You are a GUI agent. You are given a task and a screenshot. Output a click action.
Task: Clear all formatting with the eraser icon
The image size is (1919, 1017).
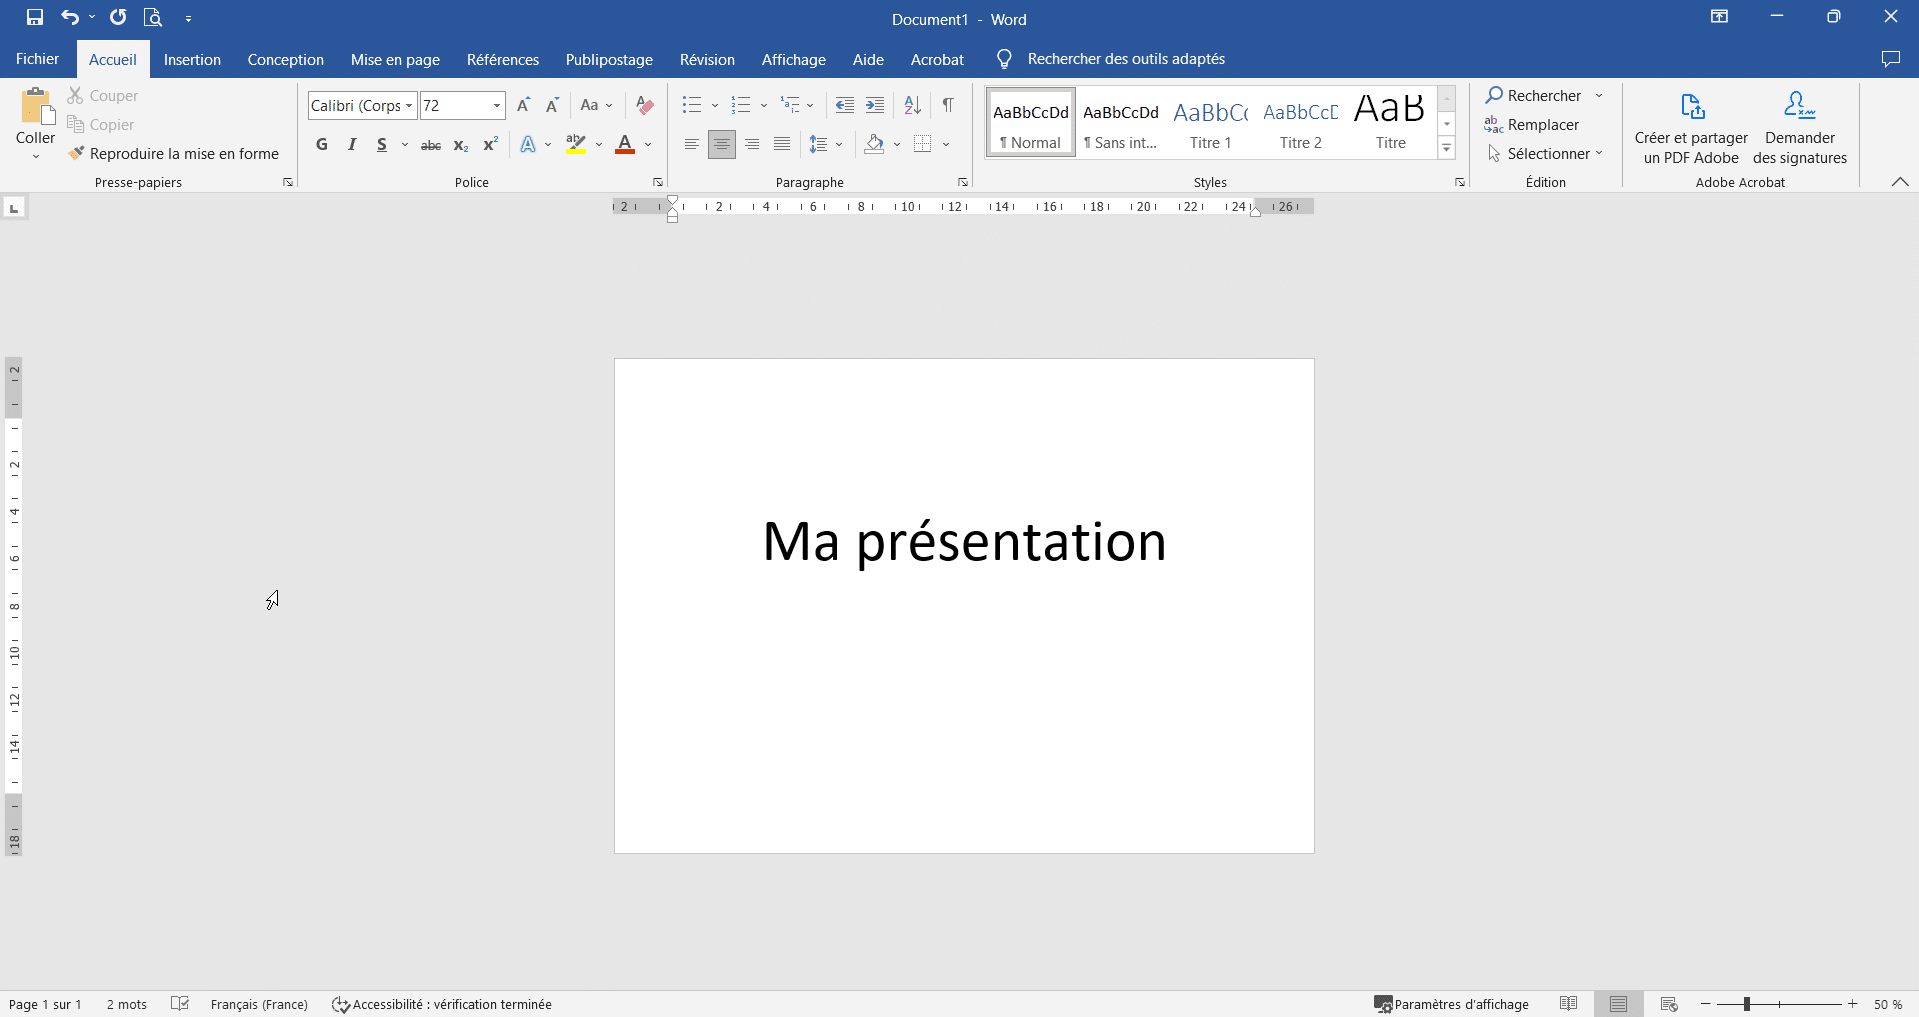(645, 105)
